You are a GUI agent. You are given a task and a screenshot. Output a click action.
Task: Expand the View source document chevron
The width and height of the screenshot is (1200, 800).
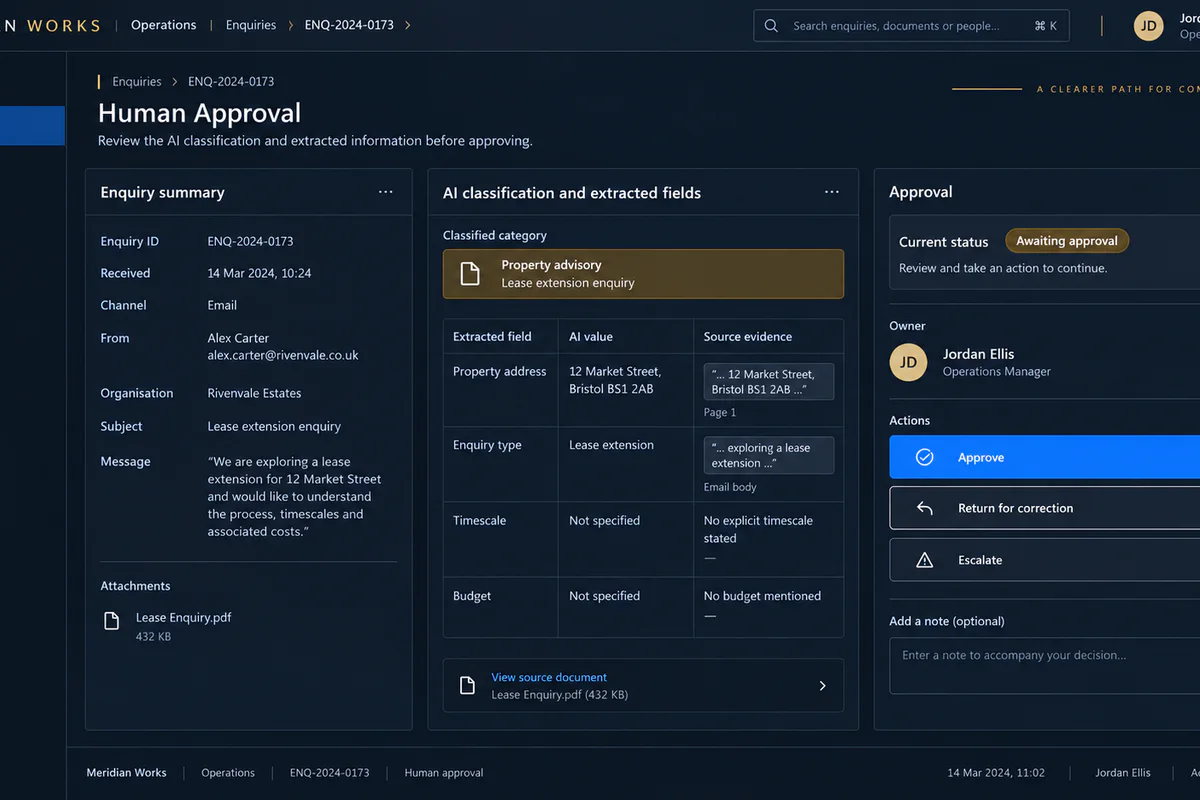(x=823, y=685)
